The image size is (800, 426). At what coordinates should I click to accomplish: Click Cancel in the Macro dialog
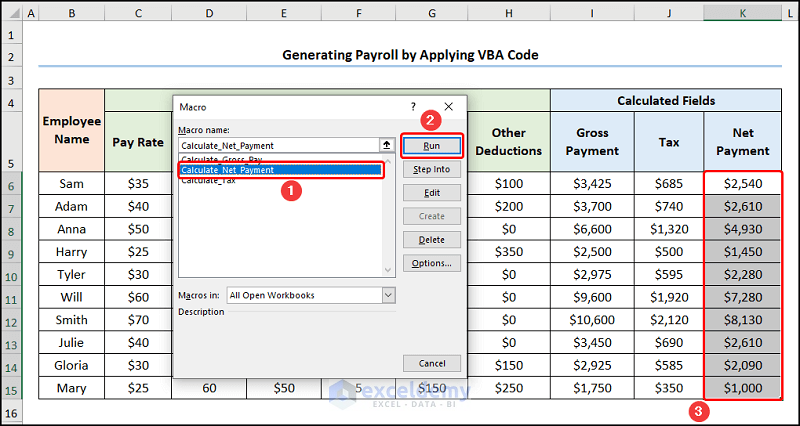click(432, 364)
